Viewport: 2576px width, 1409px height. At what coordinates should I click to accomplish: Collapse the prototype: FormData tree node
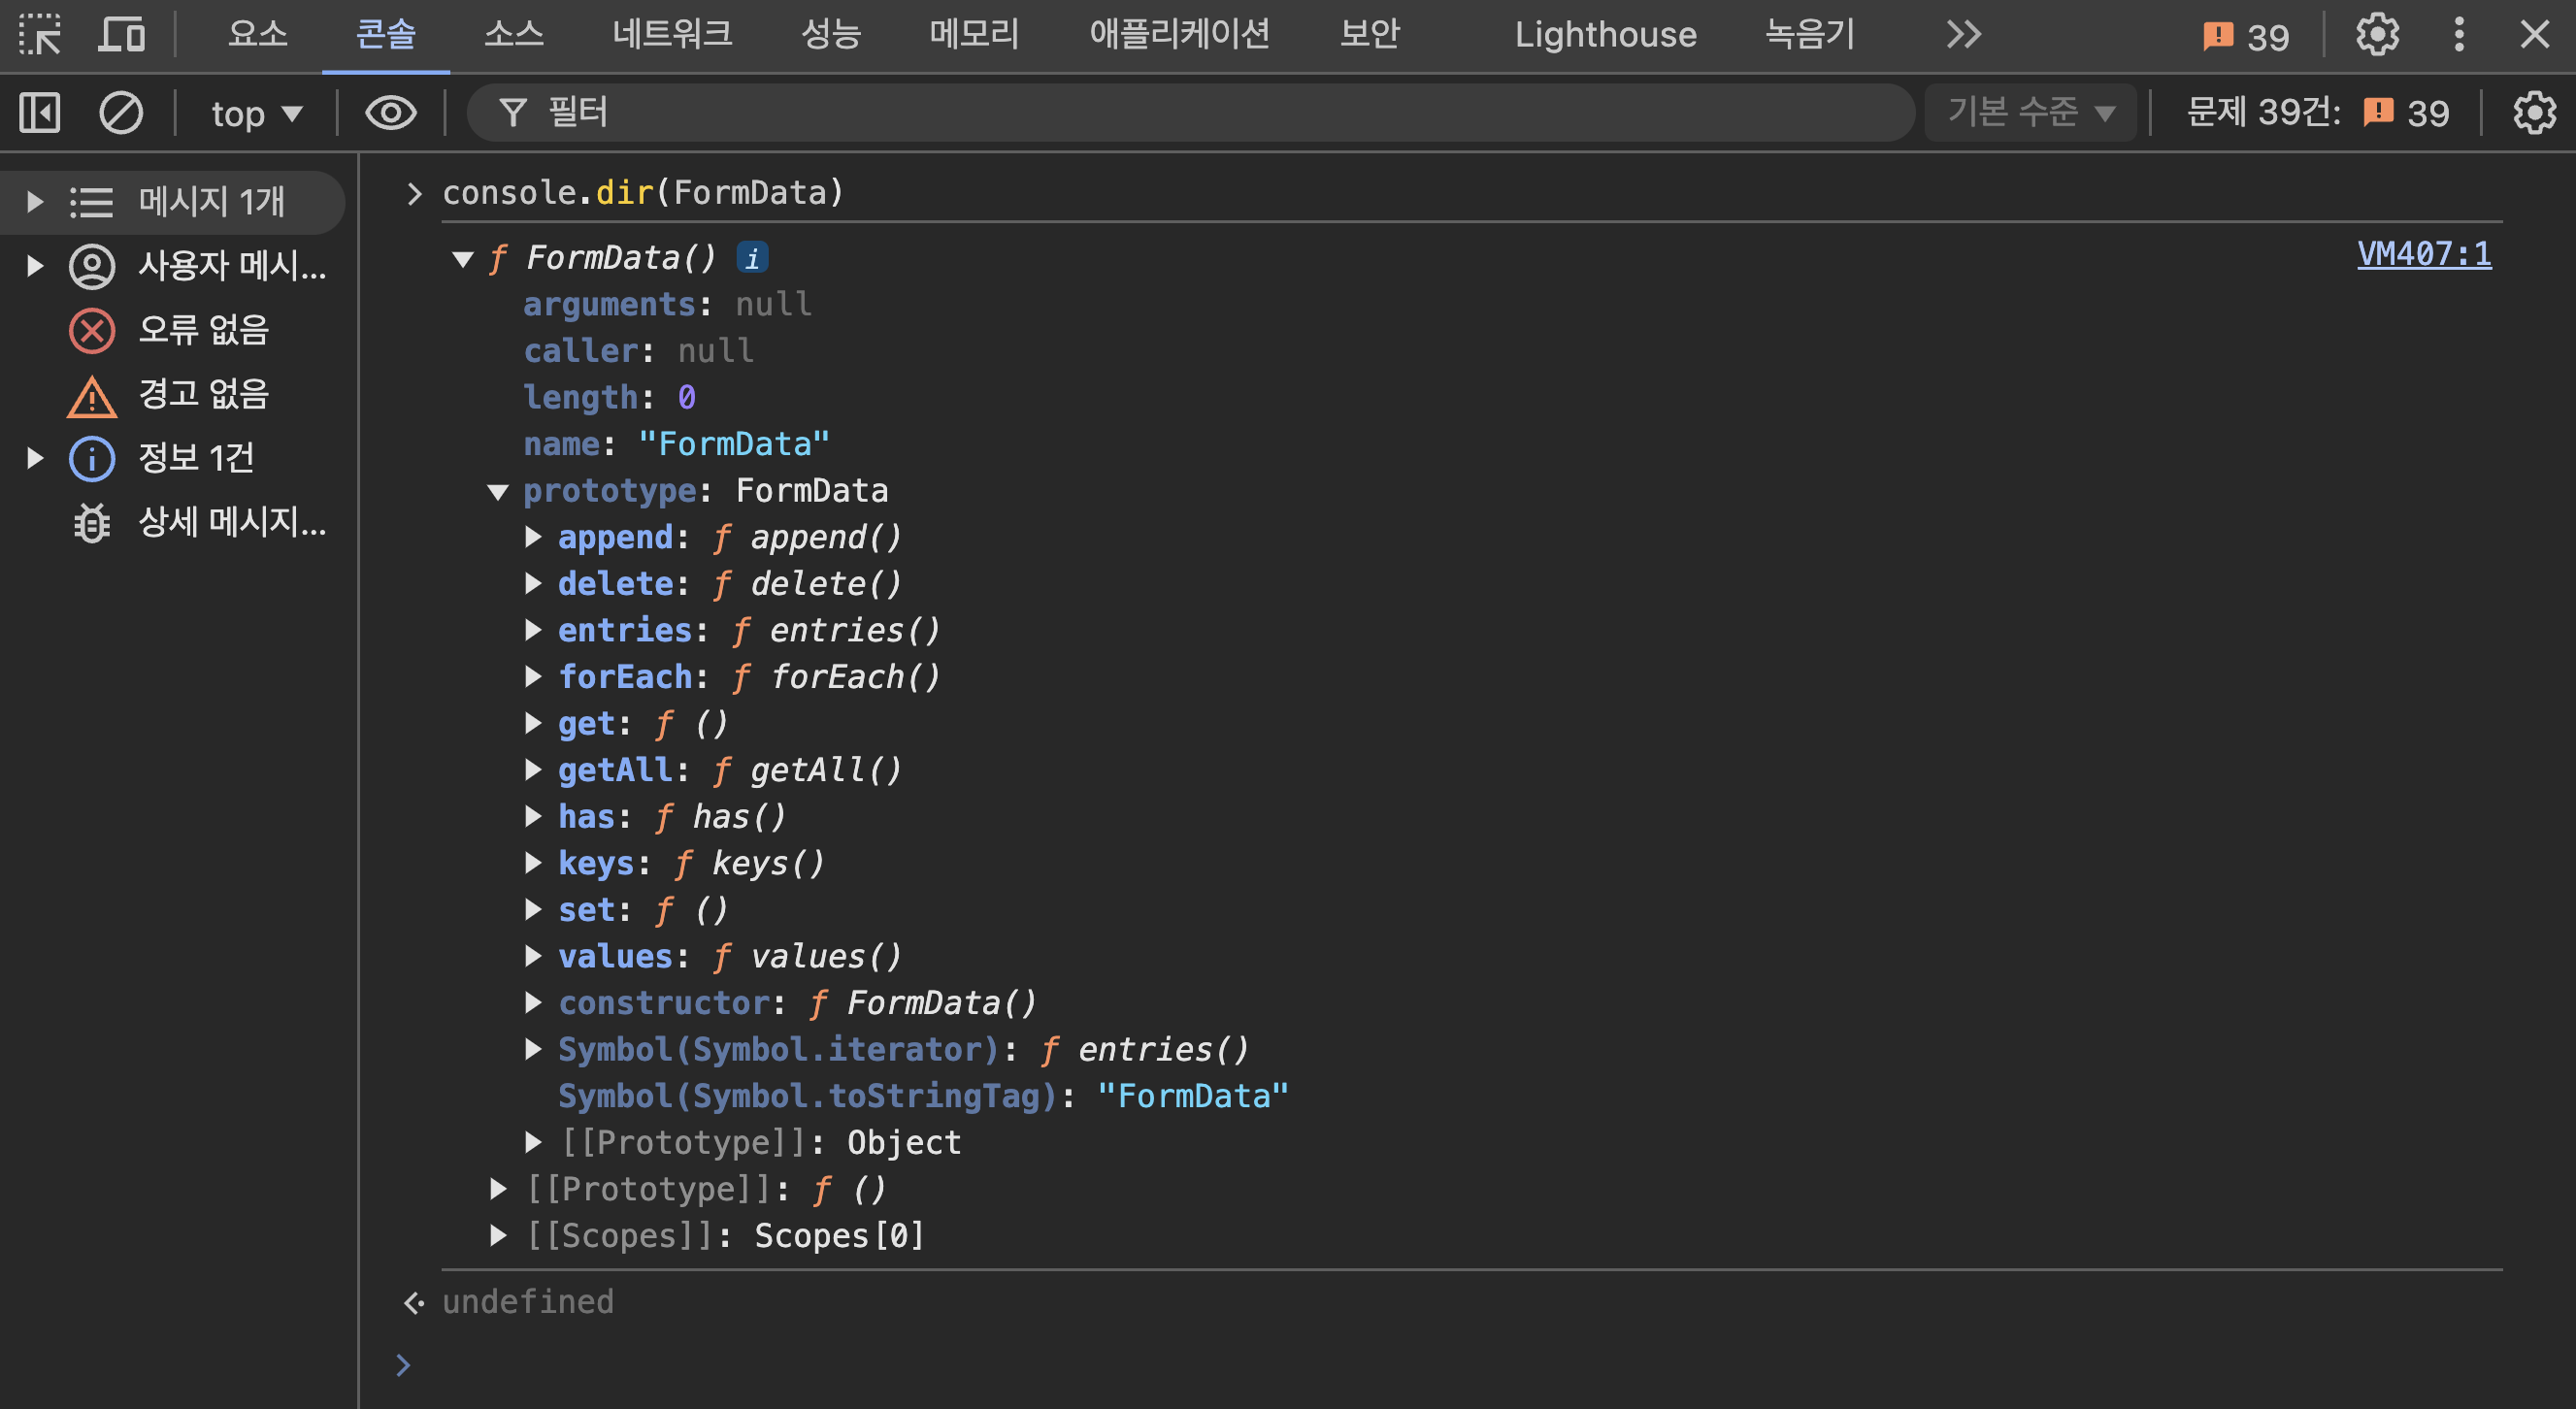[498, 491]
